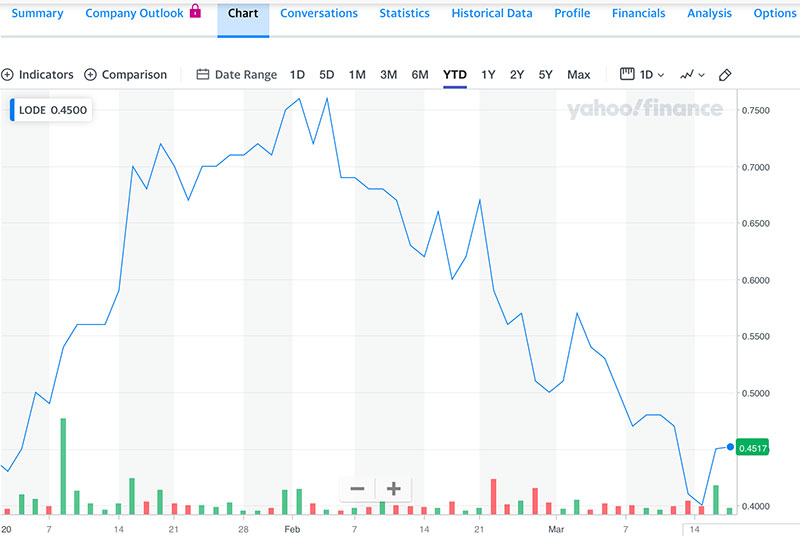
Task: Switch the range to 6M
Action: 420,75
